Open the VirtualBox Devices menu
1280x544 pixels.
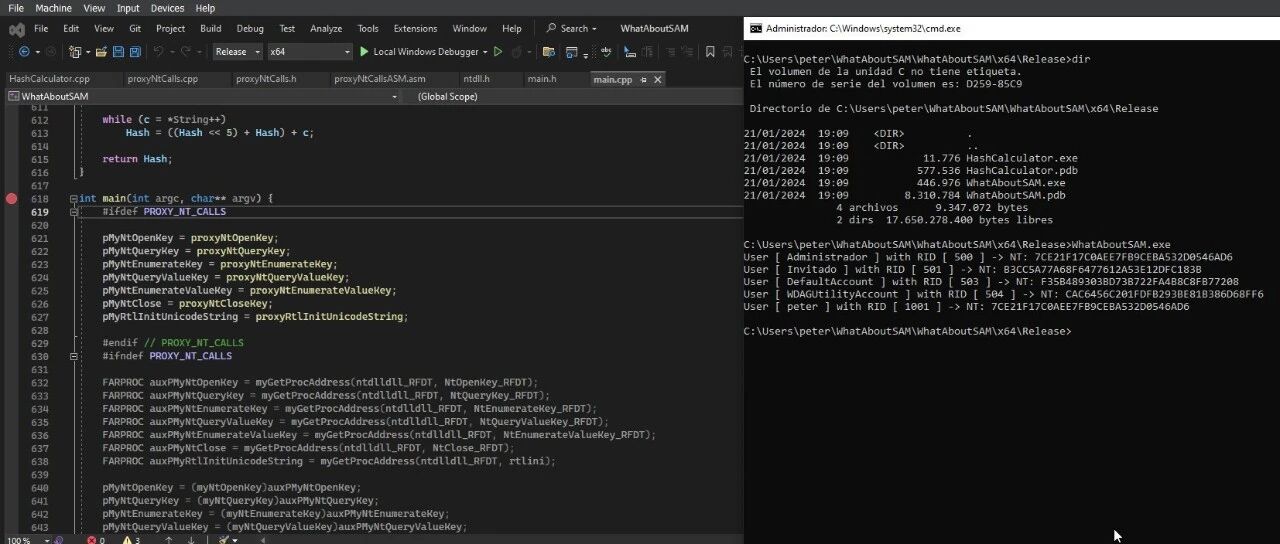pos(168,8)
